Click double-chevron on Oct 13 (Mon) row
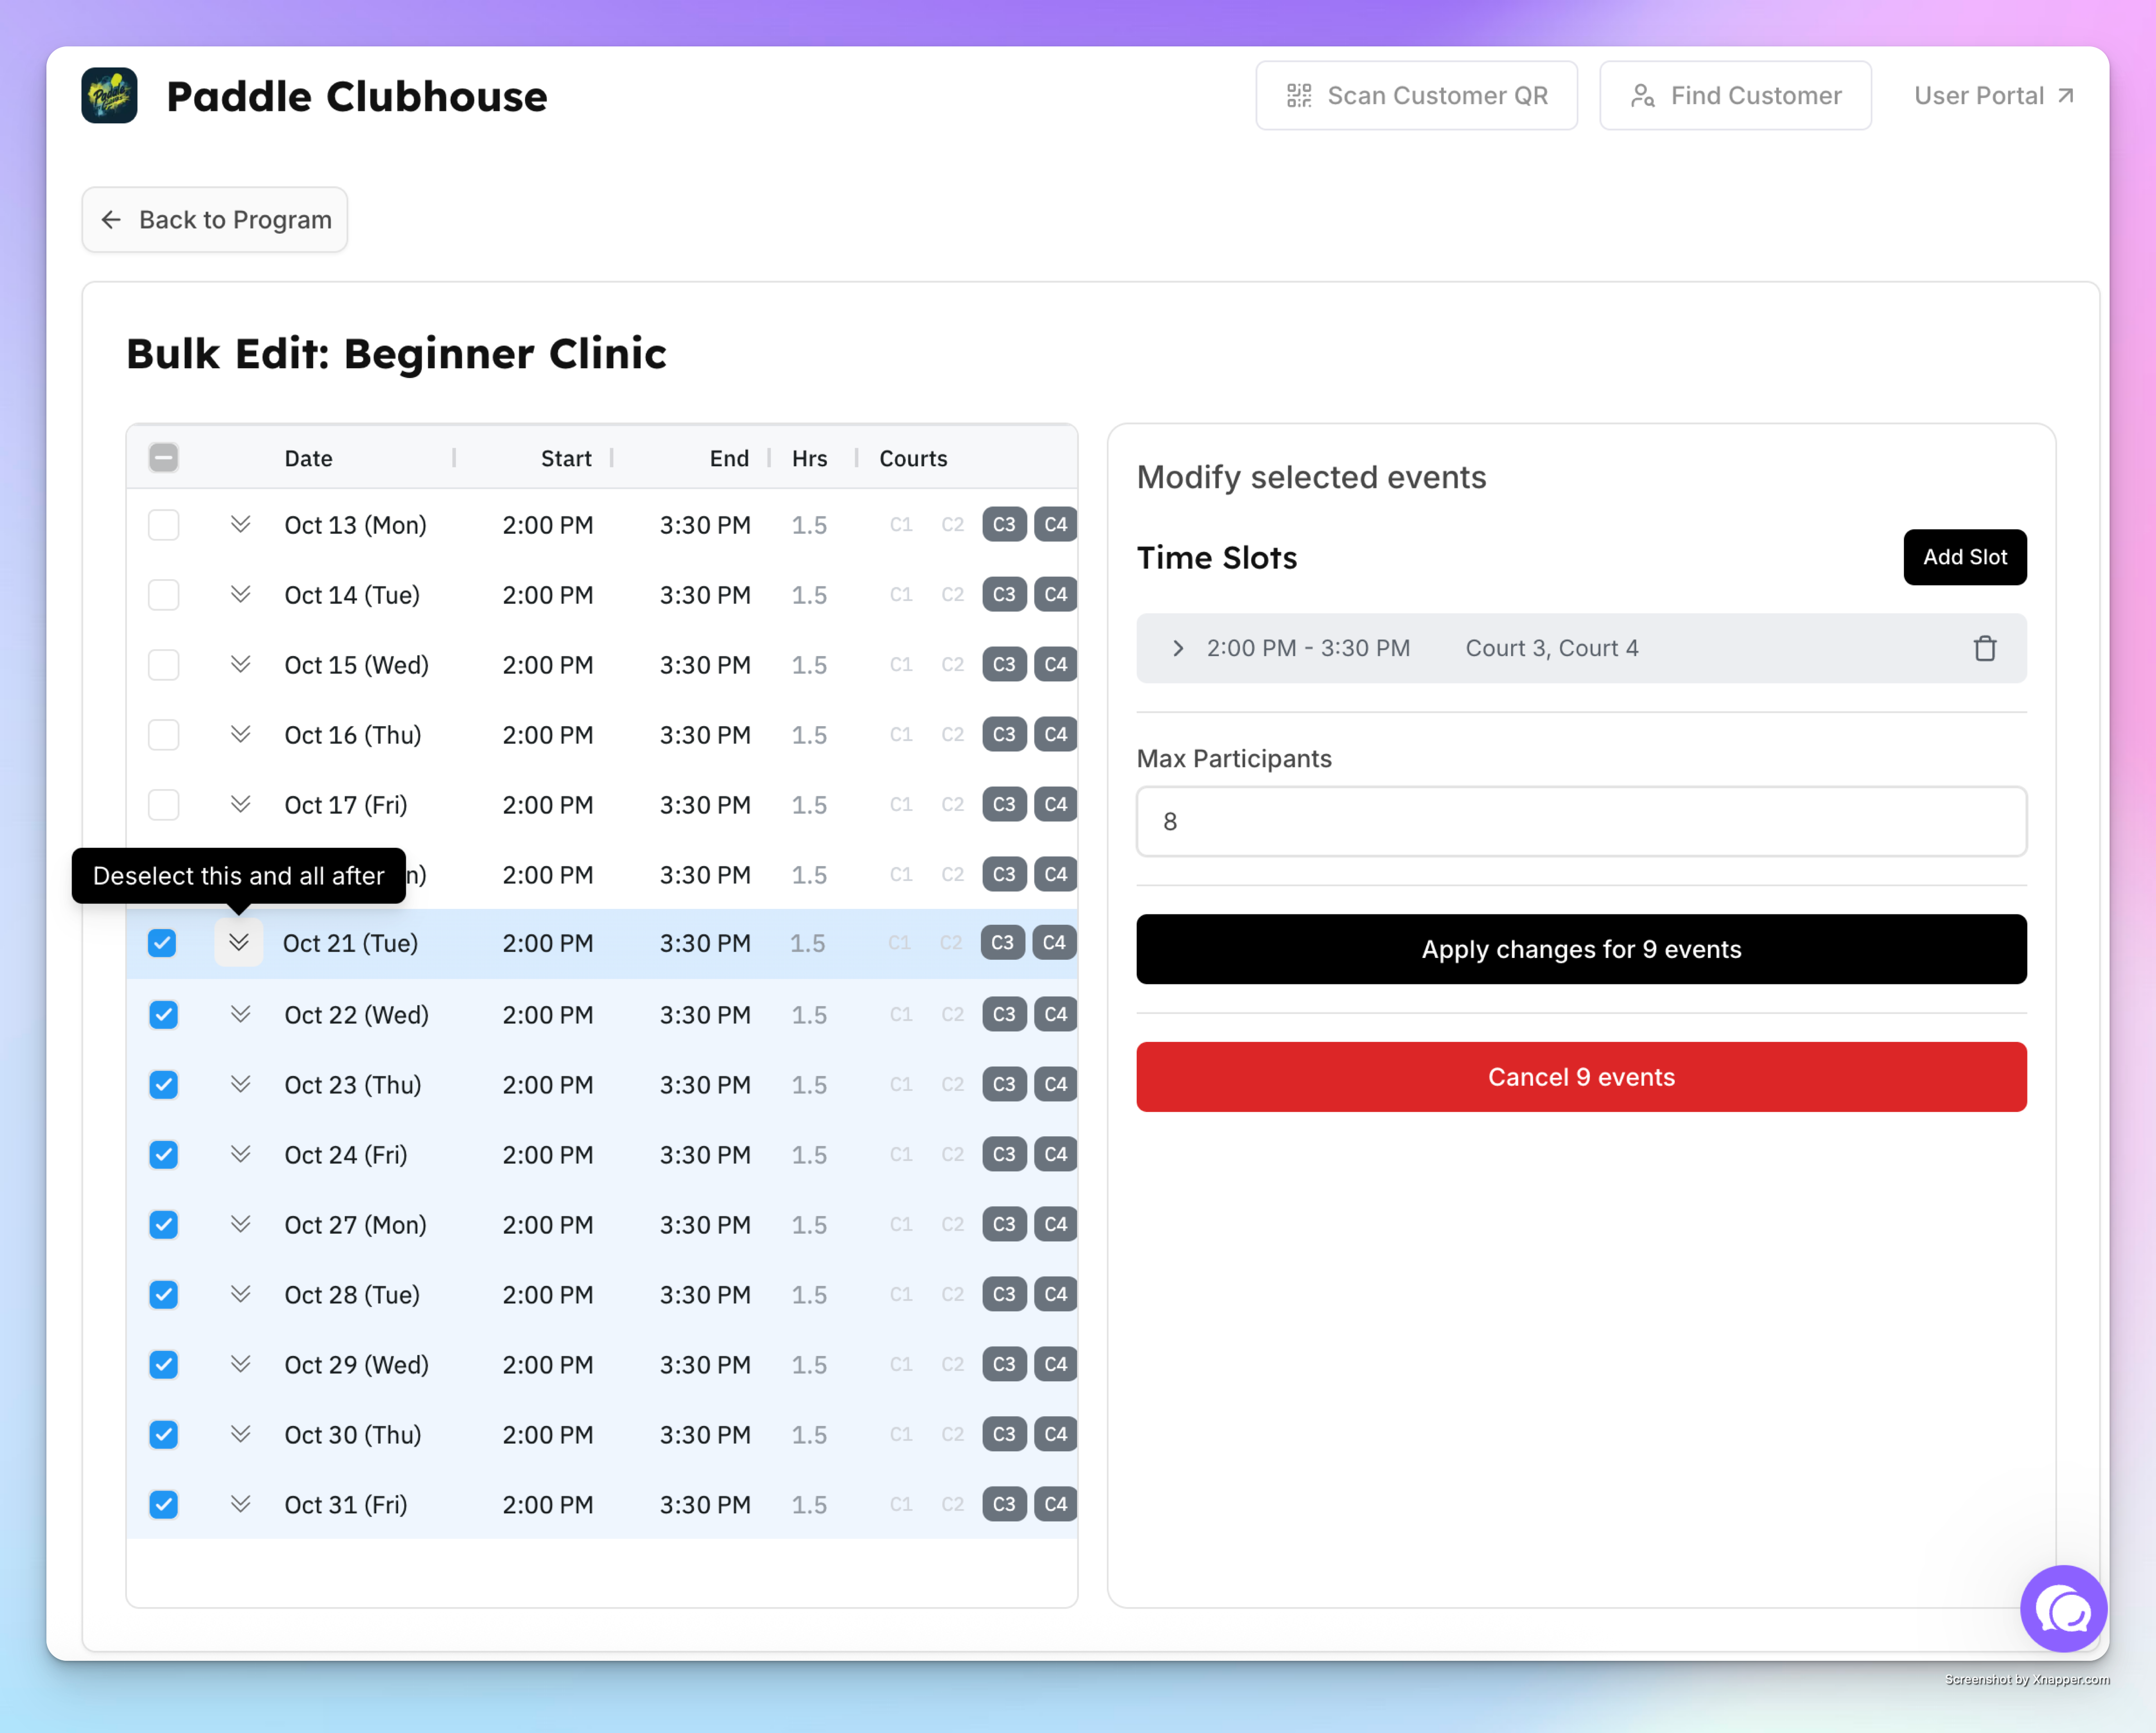 (240, 524)
